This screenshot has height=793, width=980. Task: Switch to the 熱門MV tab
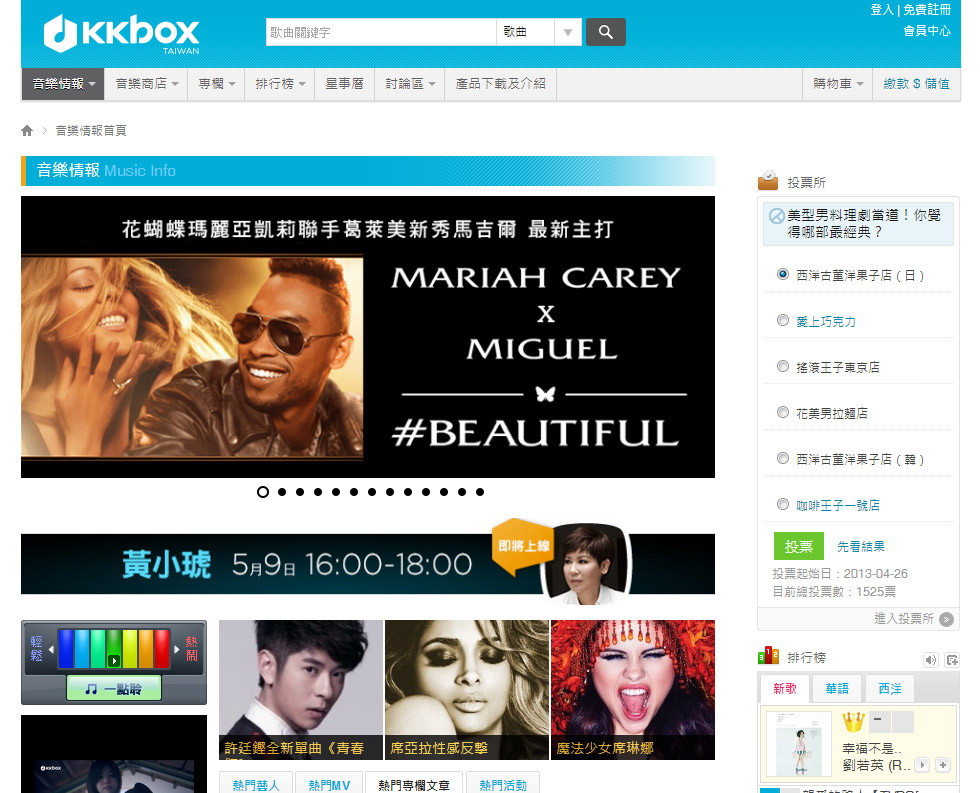tap(329, 784)
